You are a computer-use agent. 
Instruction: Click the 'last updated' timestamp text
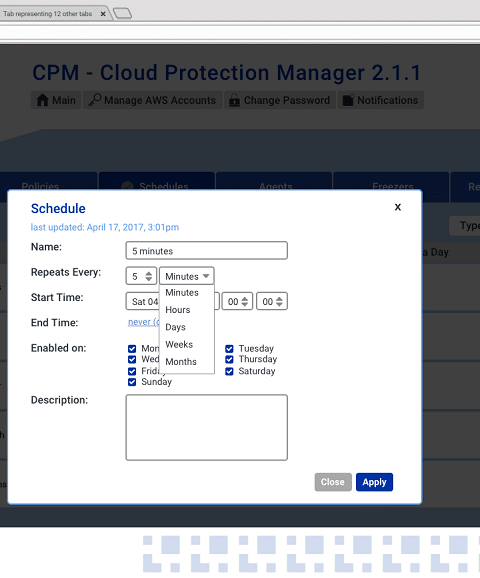[x=105, y=227]
